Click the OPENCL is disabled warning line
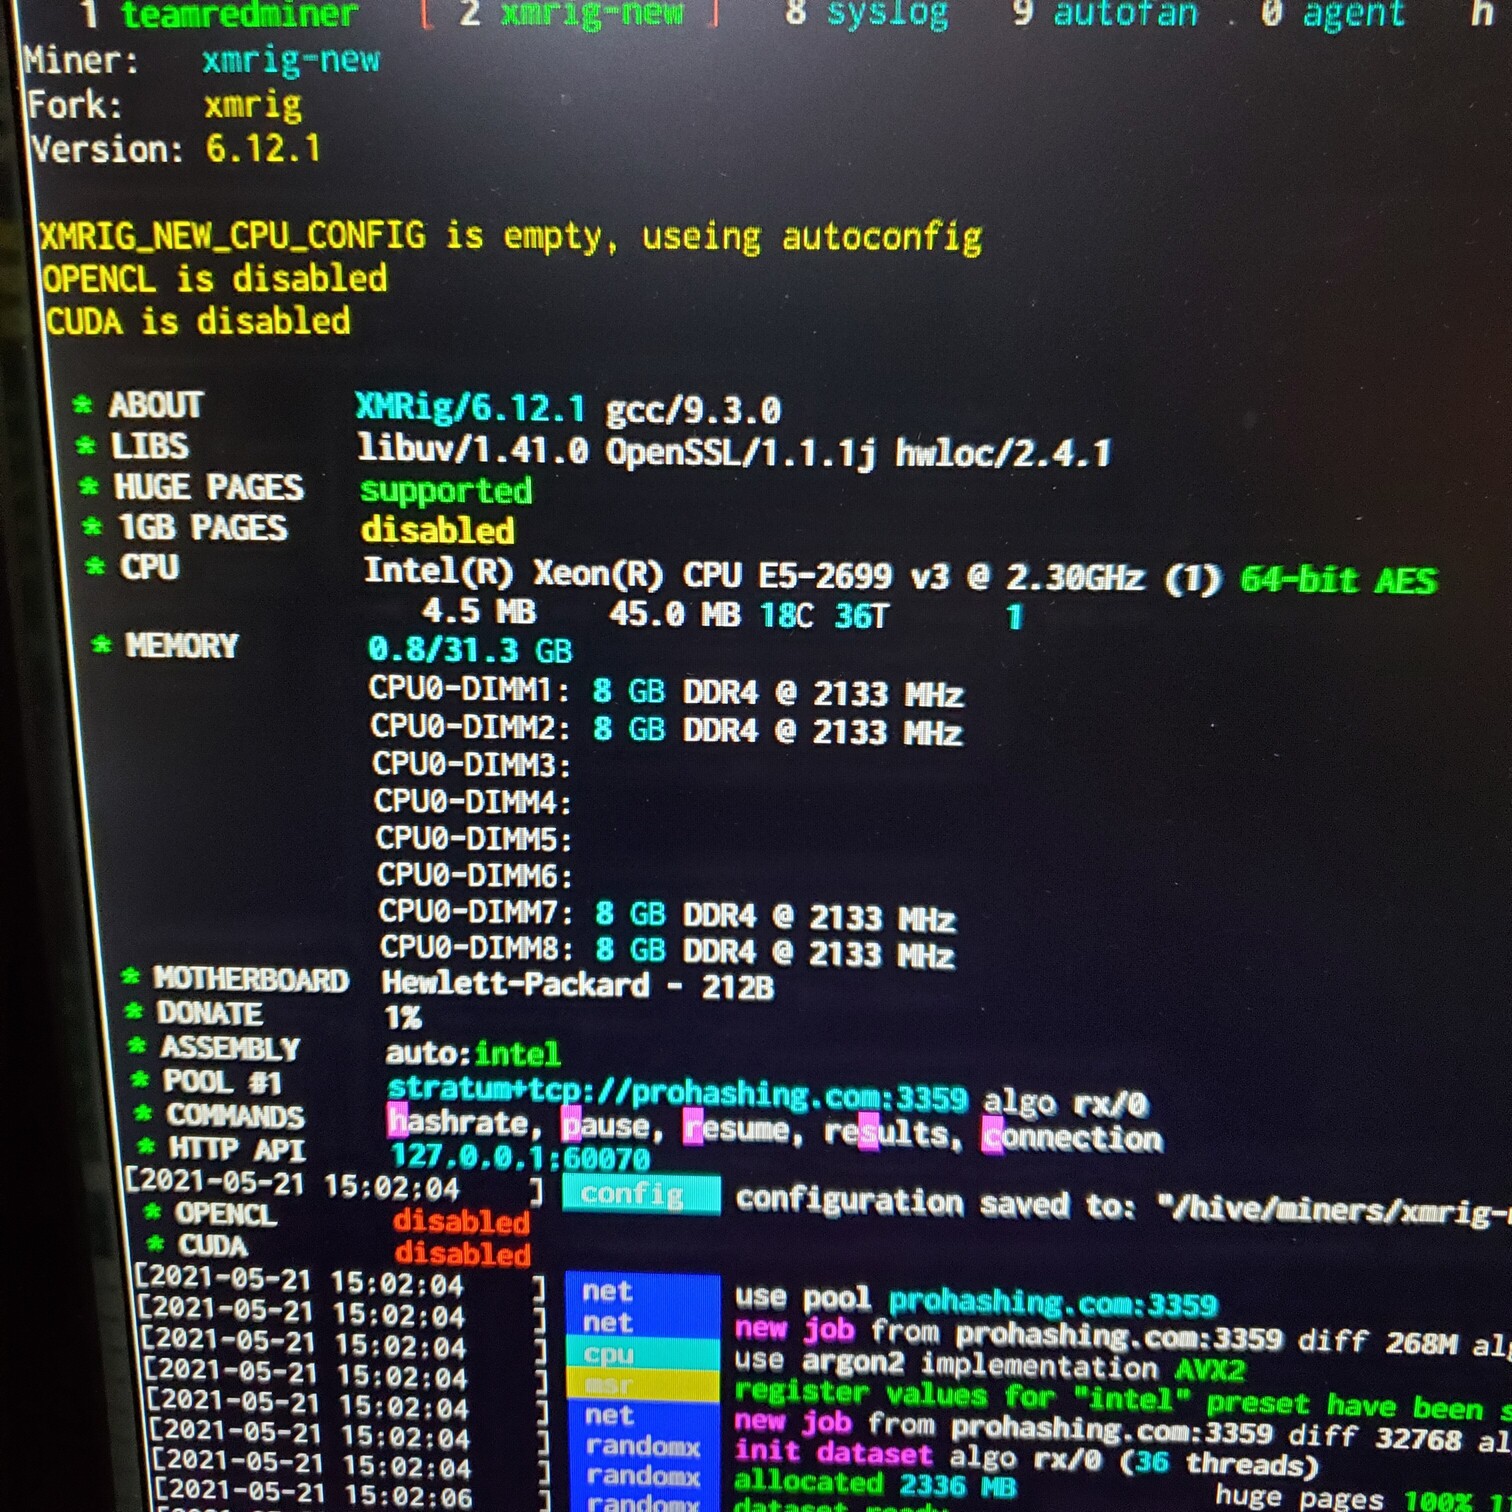 click(x=214, y=279)
